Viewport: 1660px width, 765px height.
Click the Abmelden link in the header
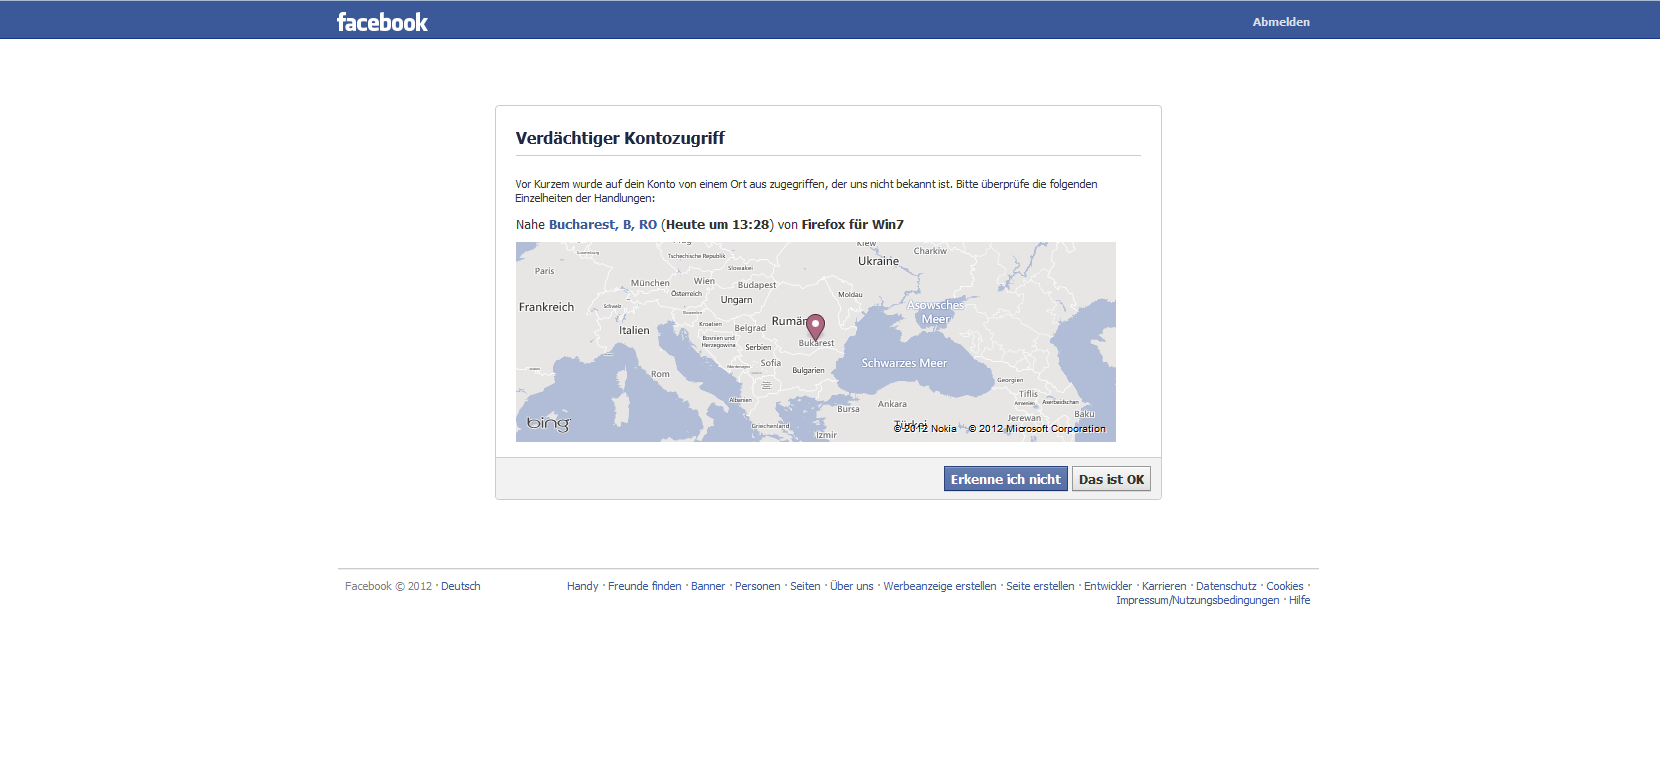tap(1281, 22)
